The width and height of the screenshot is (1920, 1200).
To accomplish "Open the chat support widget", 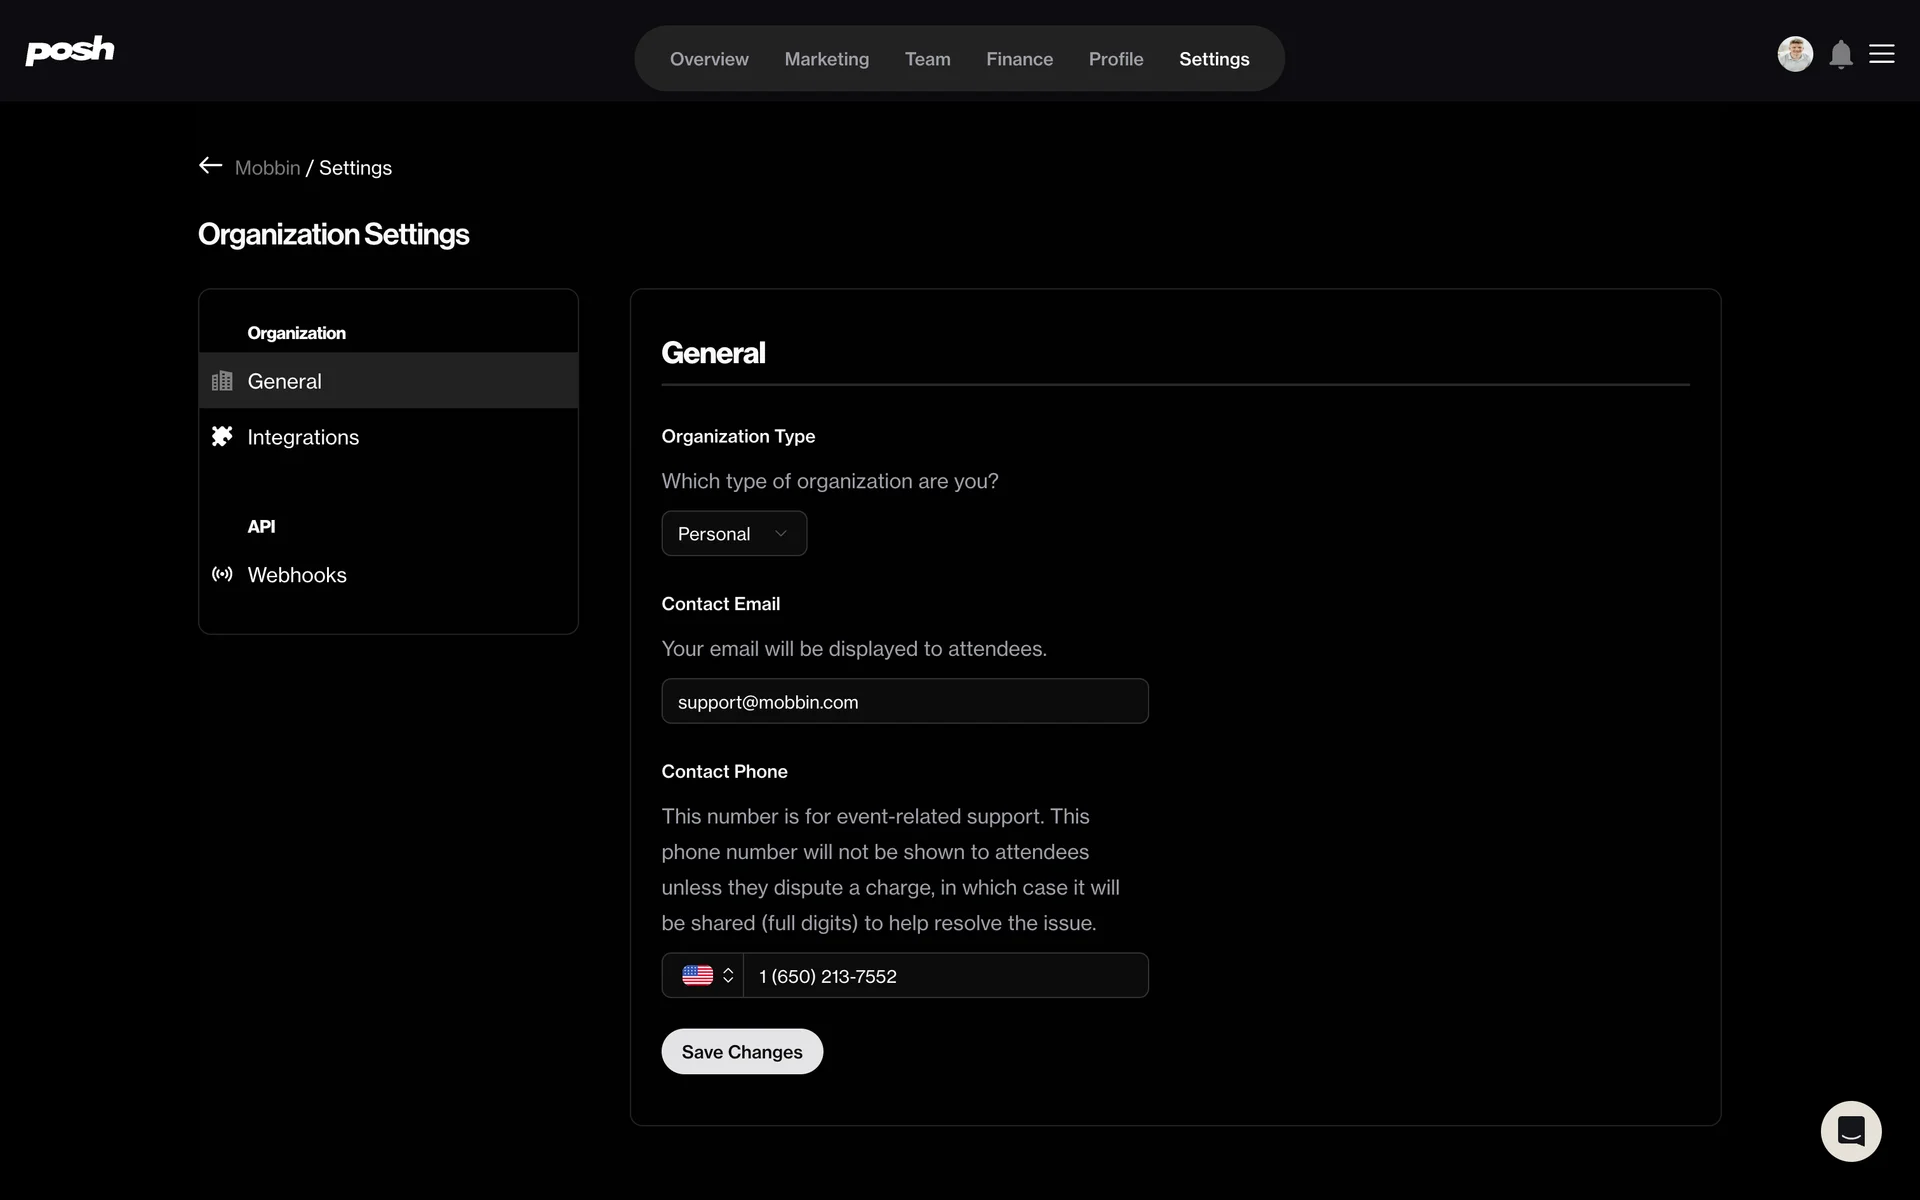I will 1850,1131.
